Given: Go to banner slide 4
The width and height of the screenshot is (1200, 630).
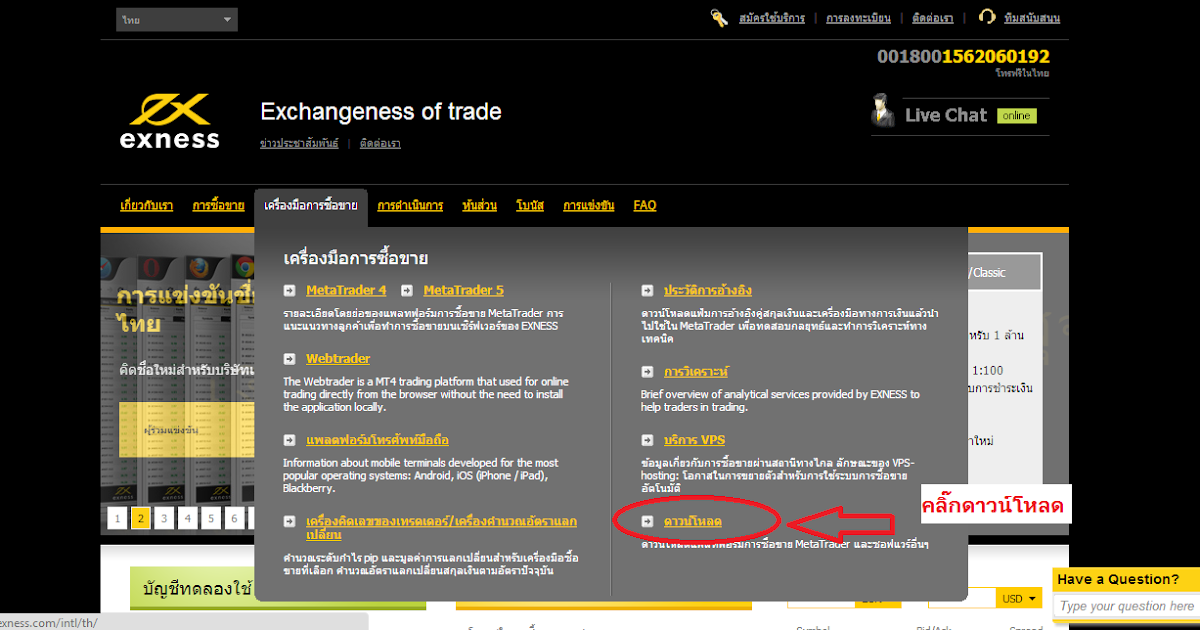Looking at the screenshot, I should click(x=189, y=517).
